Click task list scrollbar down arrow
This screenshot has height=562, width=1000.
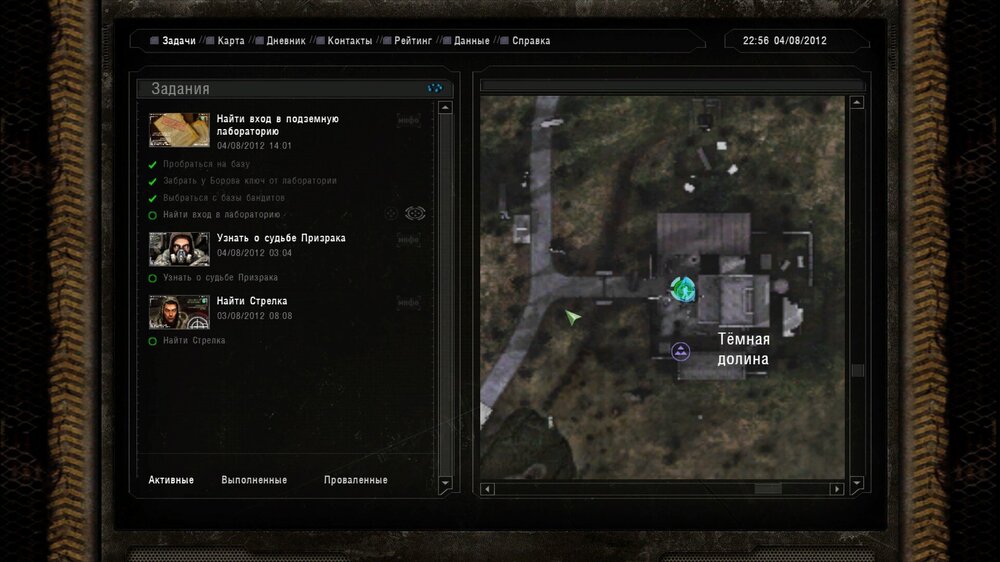(x=445, y=484)
